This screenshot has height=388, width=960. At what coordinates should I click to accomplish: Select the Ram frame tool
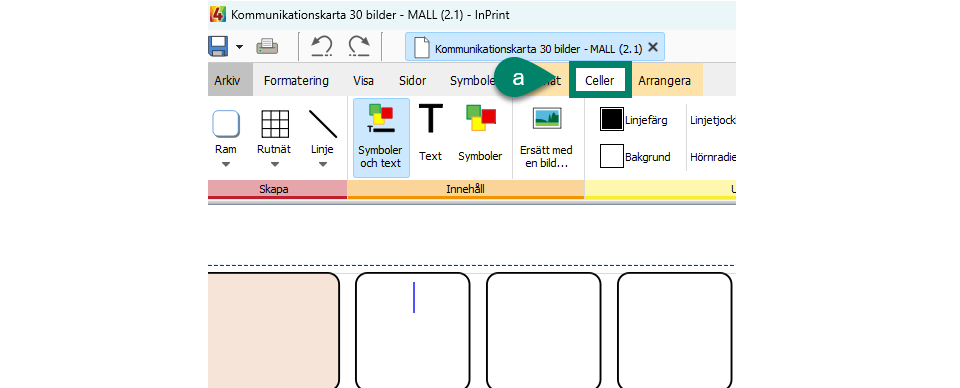(x=226, y=132)
